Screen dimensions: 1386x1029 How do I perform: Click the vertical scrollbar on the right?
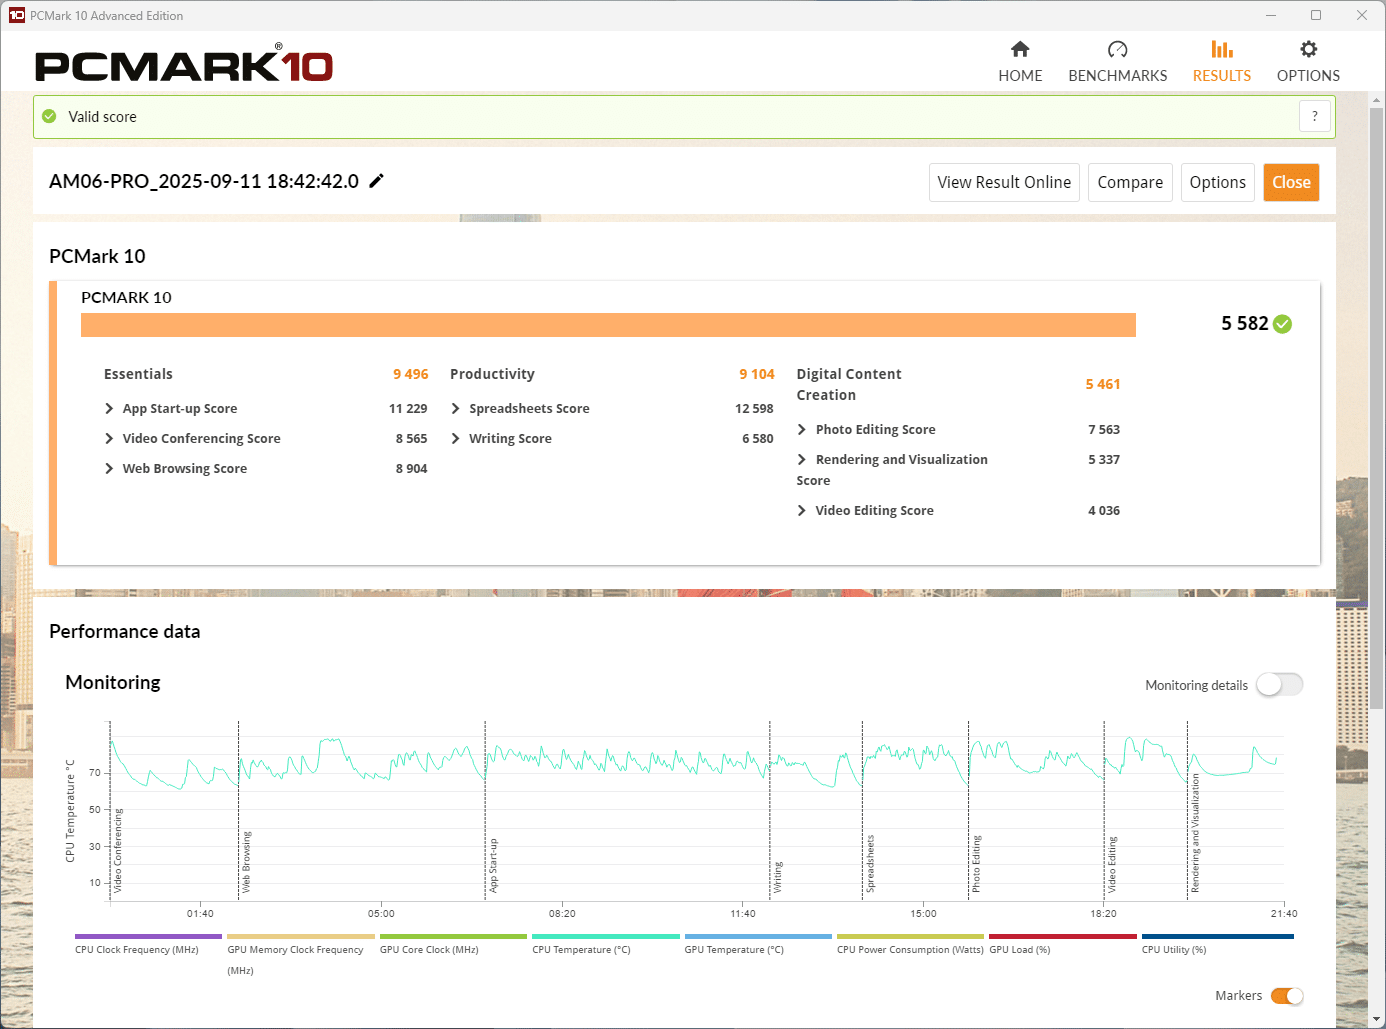(x=1377, y=400)
